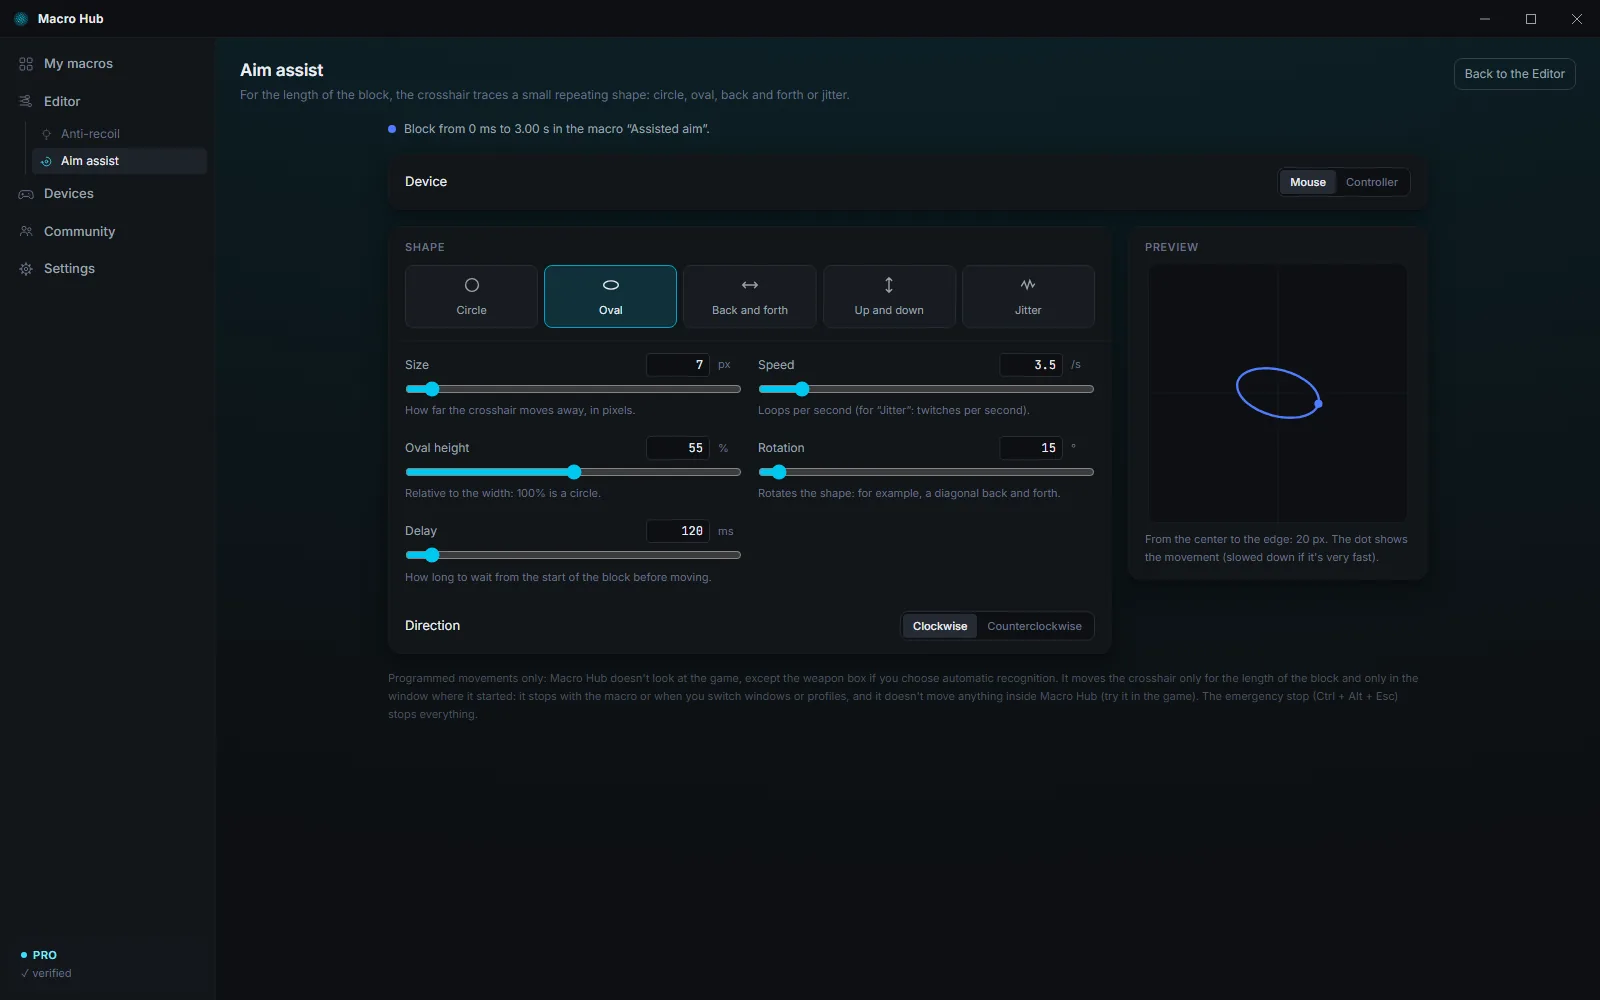Maximize the Macro Hub window

tap(1531, 19)
